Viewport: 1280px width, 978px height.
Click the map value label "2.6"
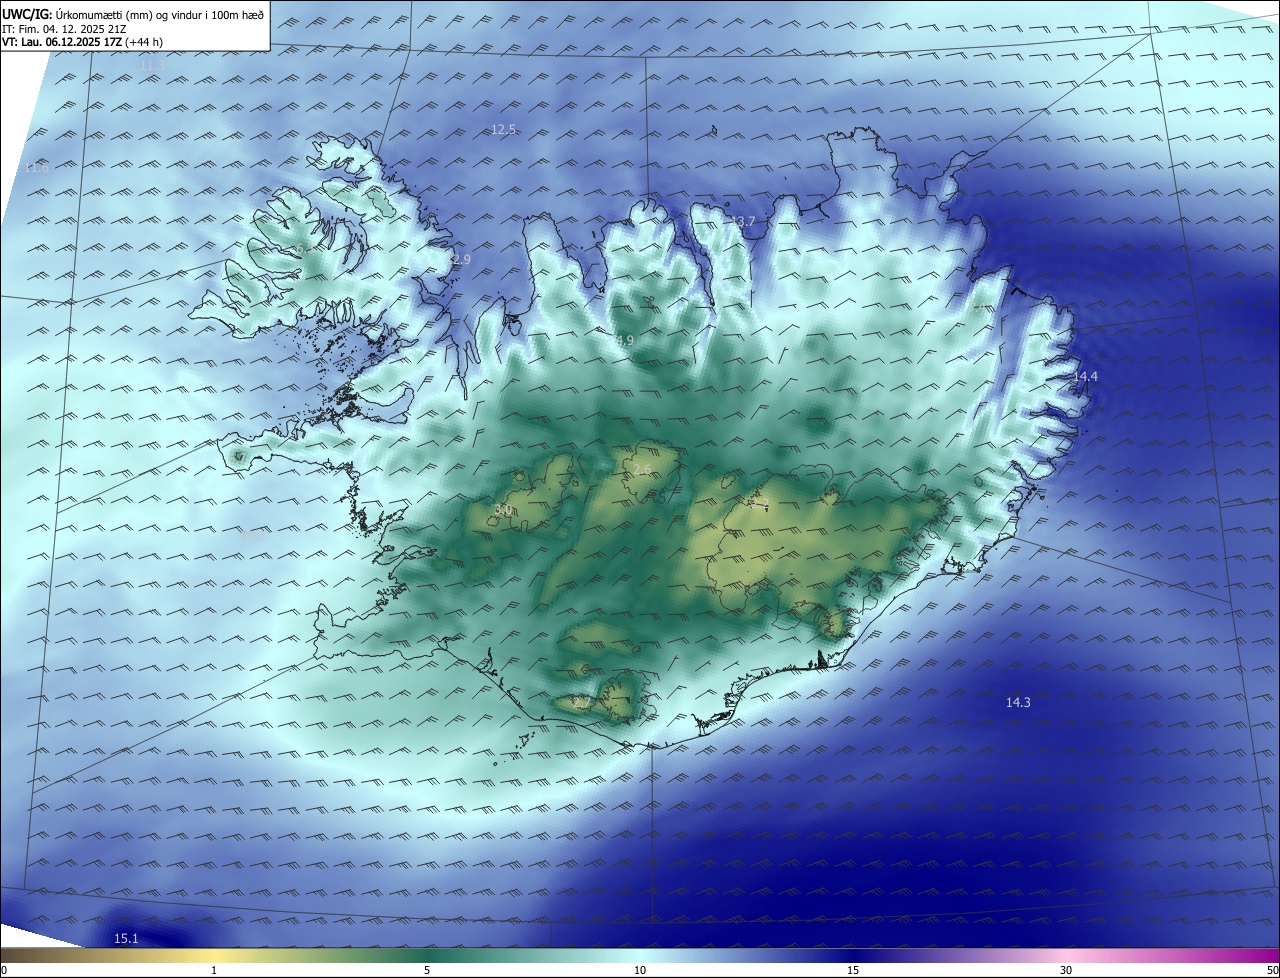click(642, 470)
